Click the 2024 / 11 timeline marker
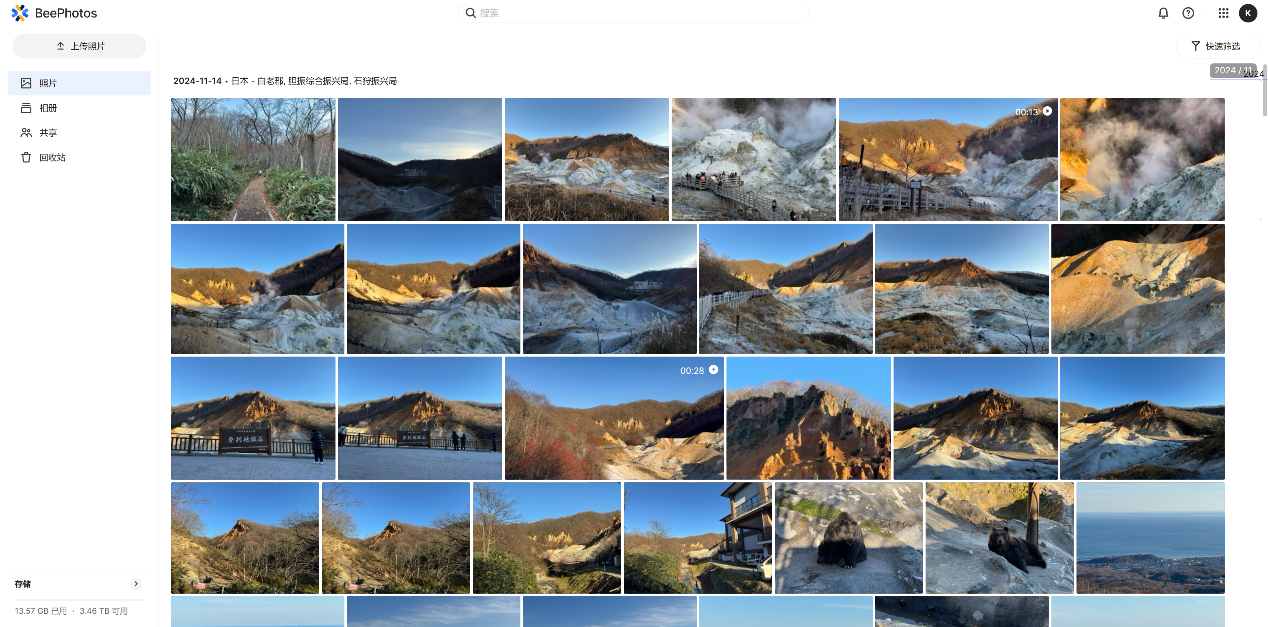The image size is (1268, 627). (1232, 71)
